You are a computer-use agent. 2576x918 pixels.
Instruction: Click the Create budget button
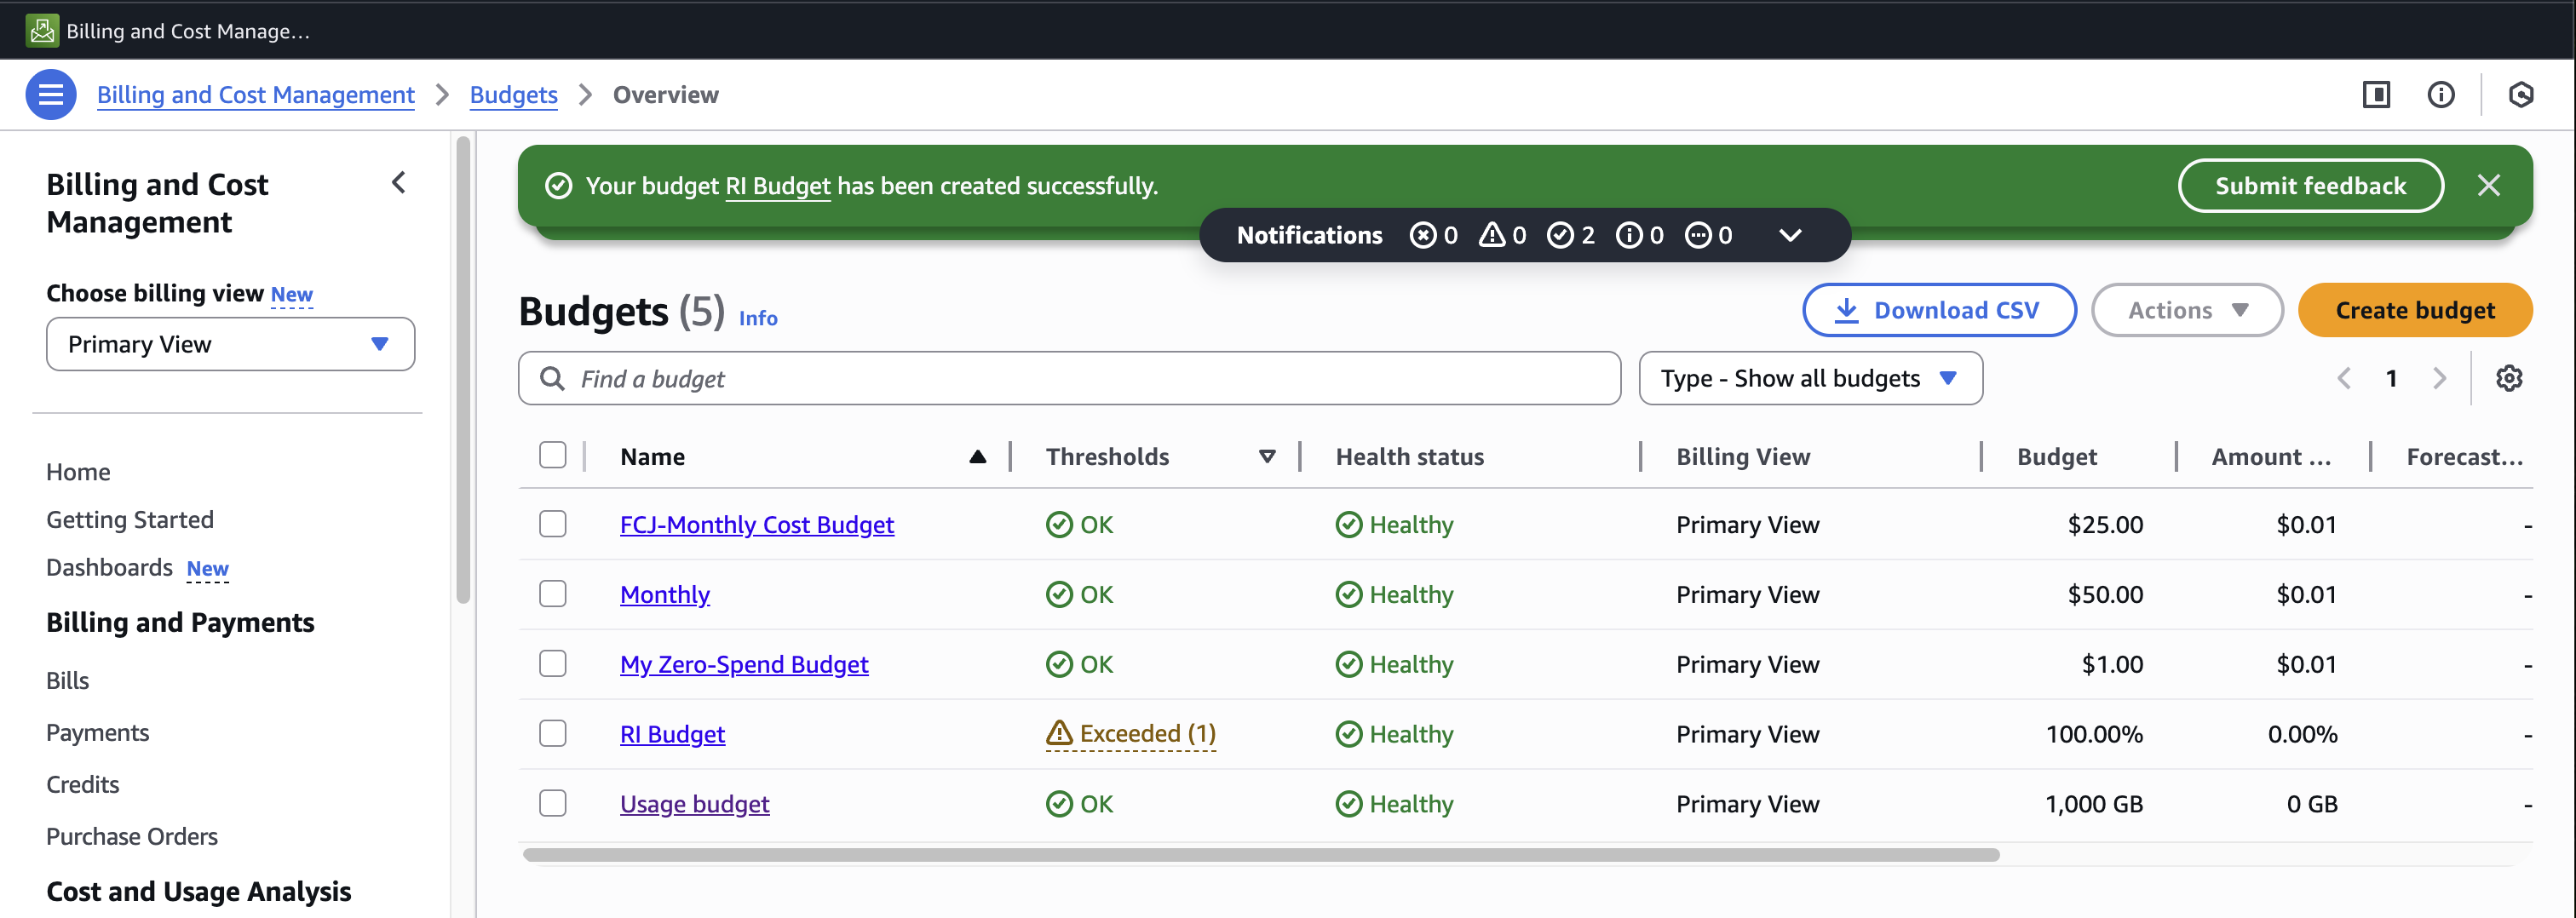point(2414,310)
